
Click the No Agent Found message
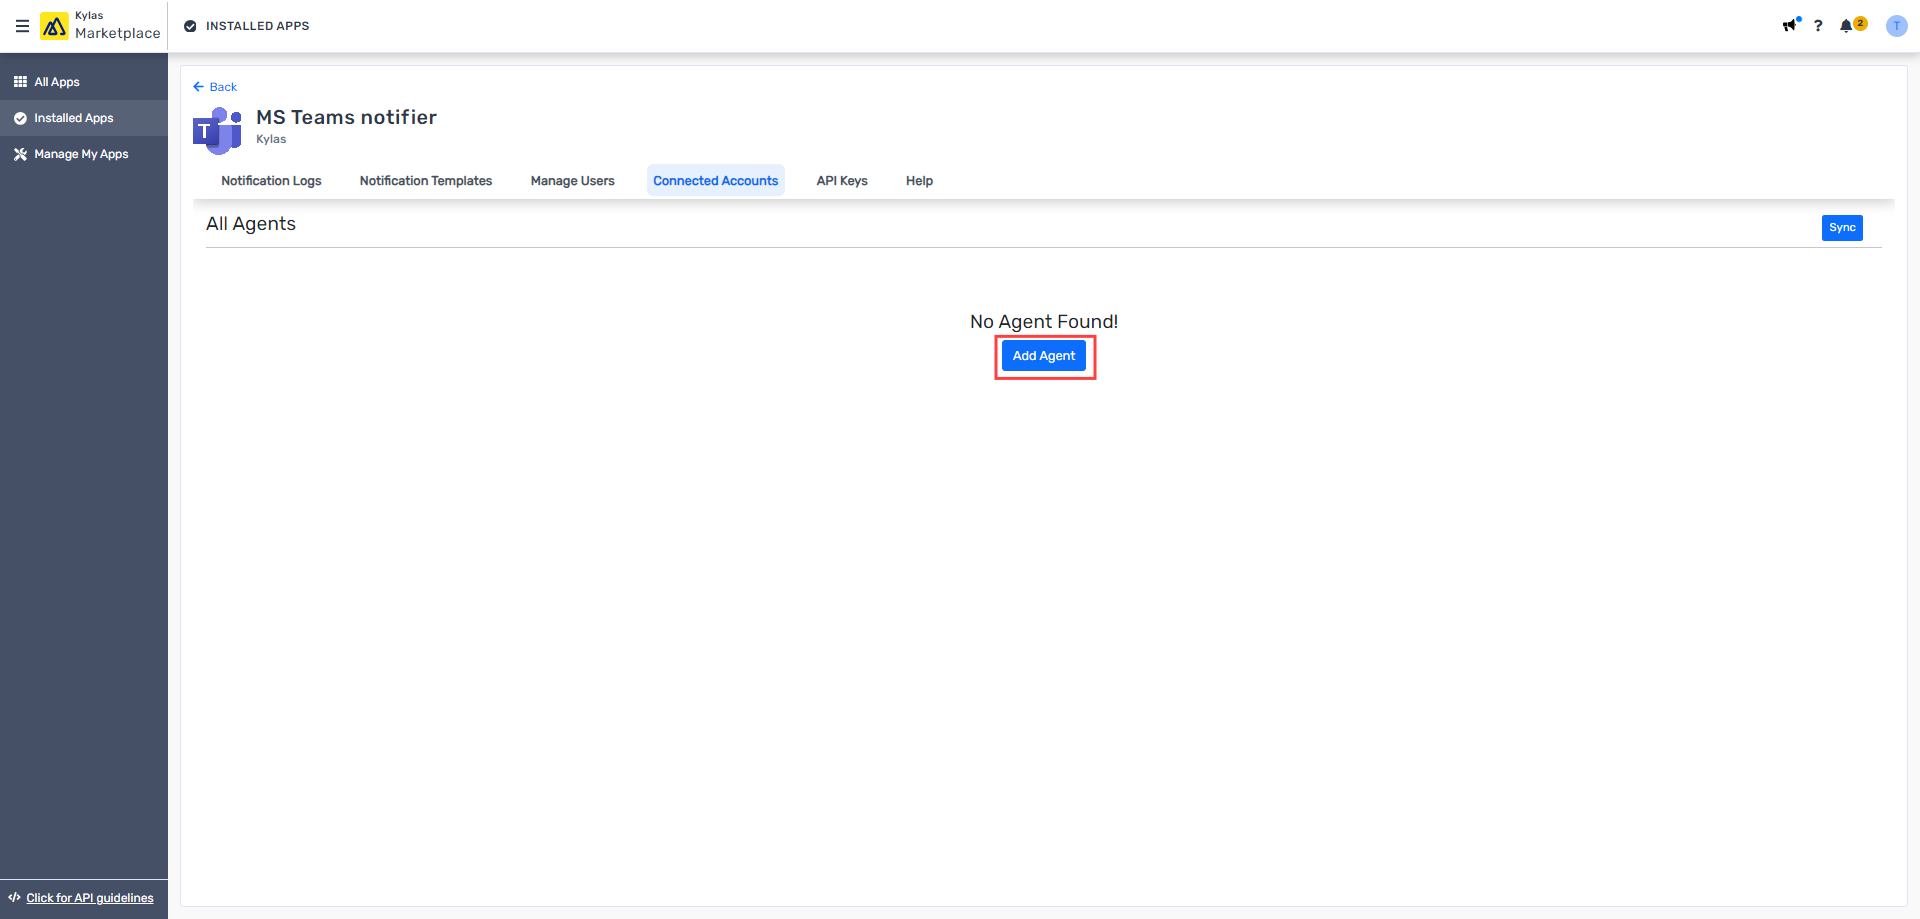pyautogui.click(x=1044, y=321)
